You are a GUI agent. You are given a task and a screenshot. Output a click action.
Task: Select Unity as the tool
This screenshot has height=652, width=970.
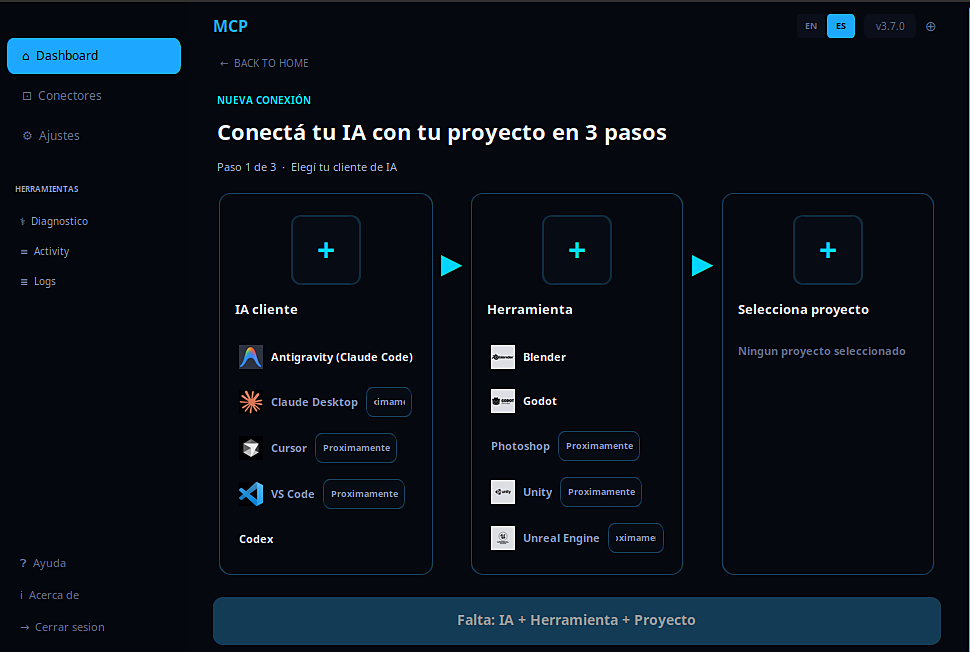tap(537, 492)
